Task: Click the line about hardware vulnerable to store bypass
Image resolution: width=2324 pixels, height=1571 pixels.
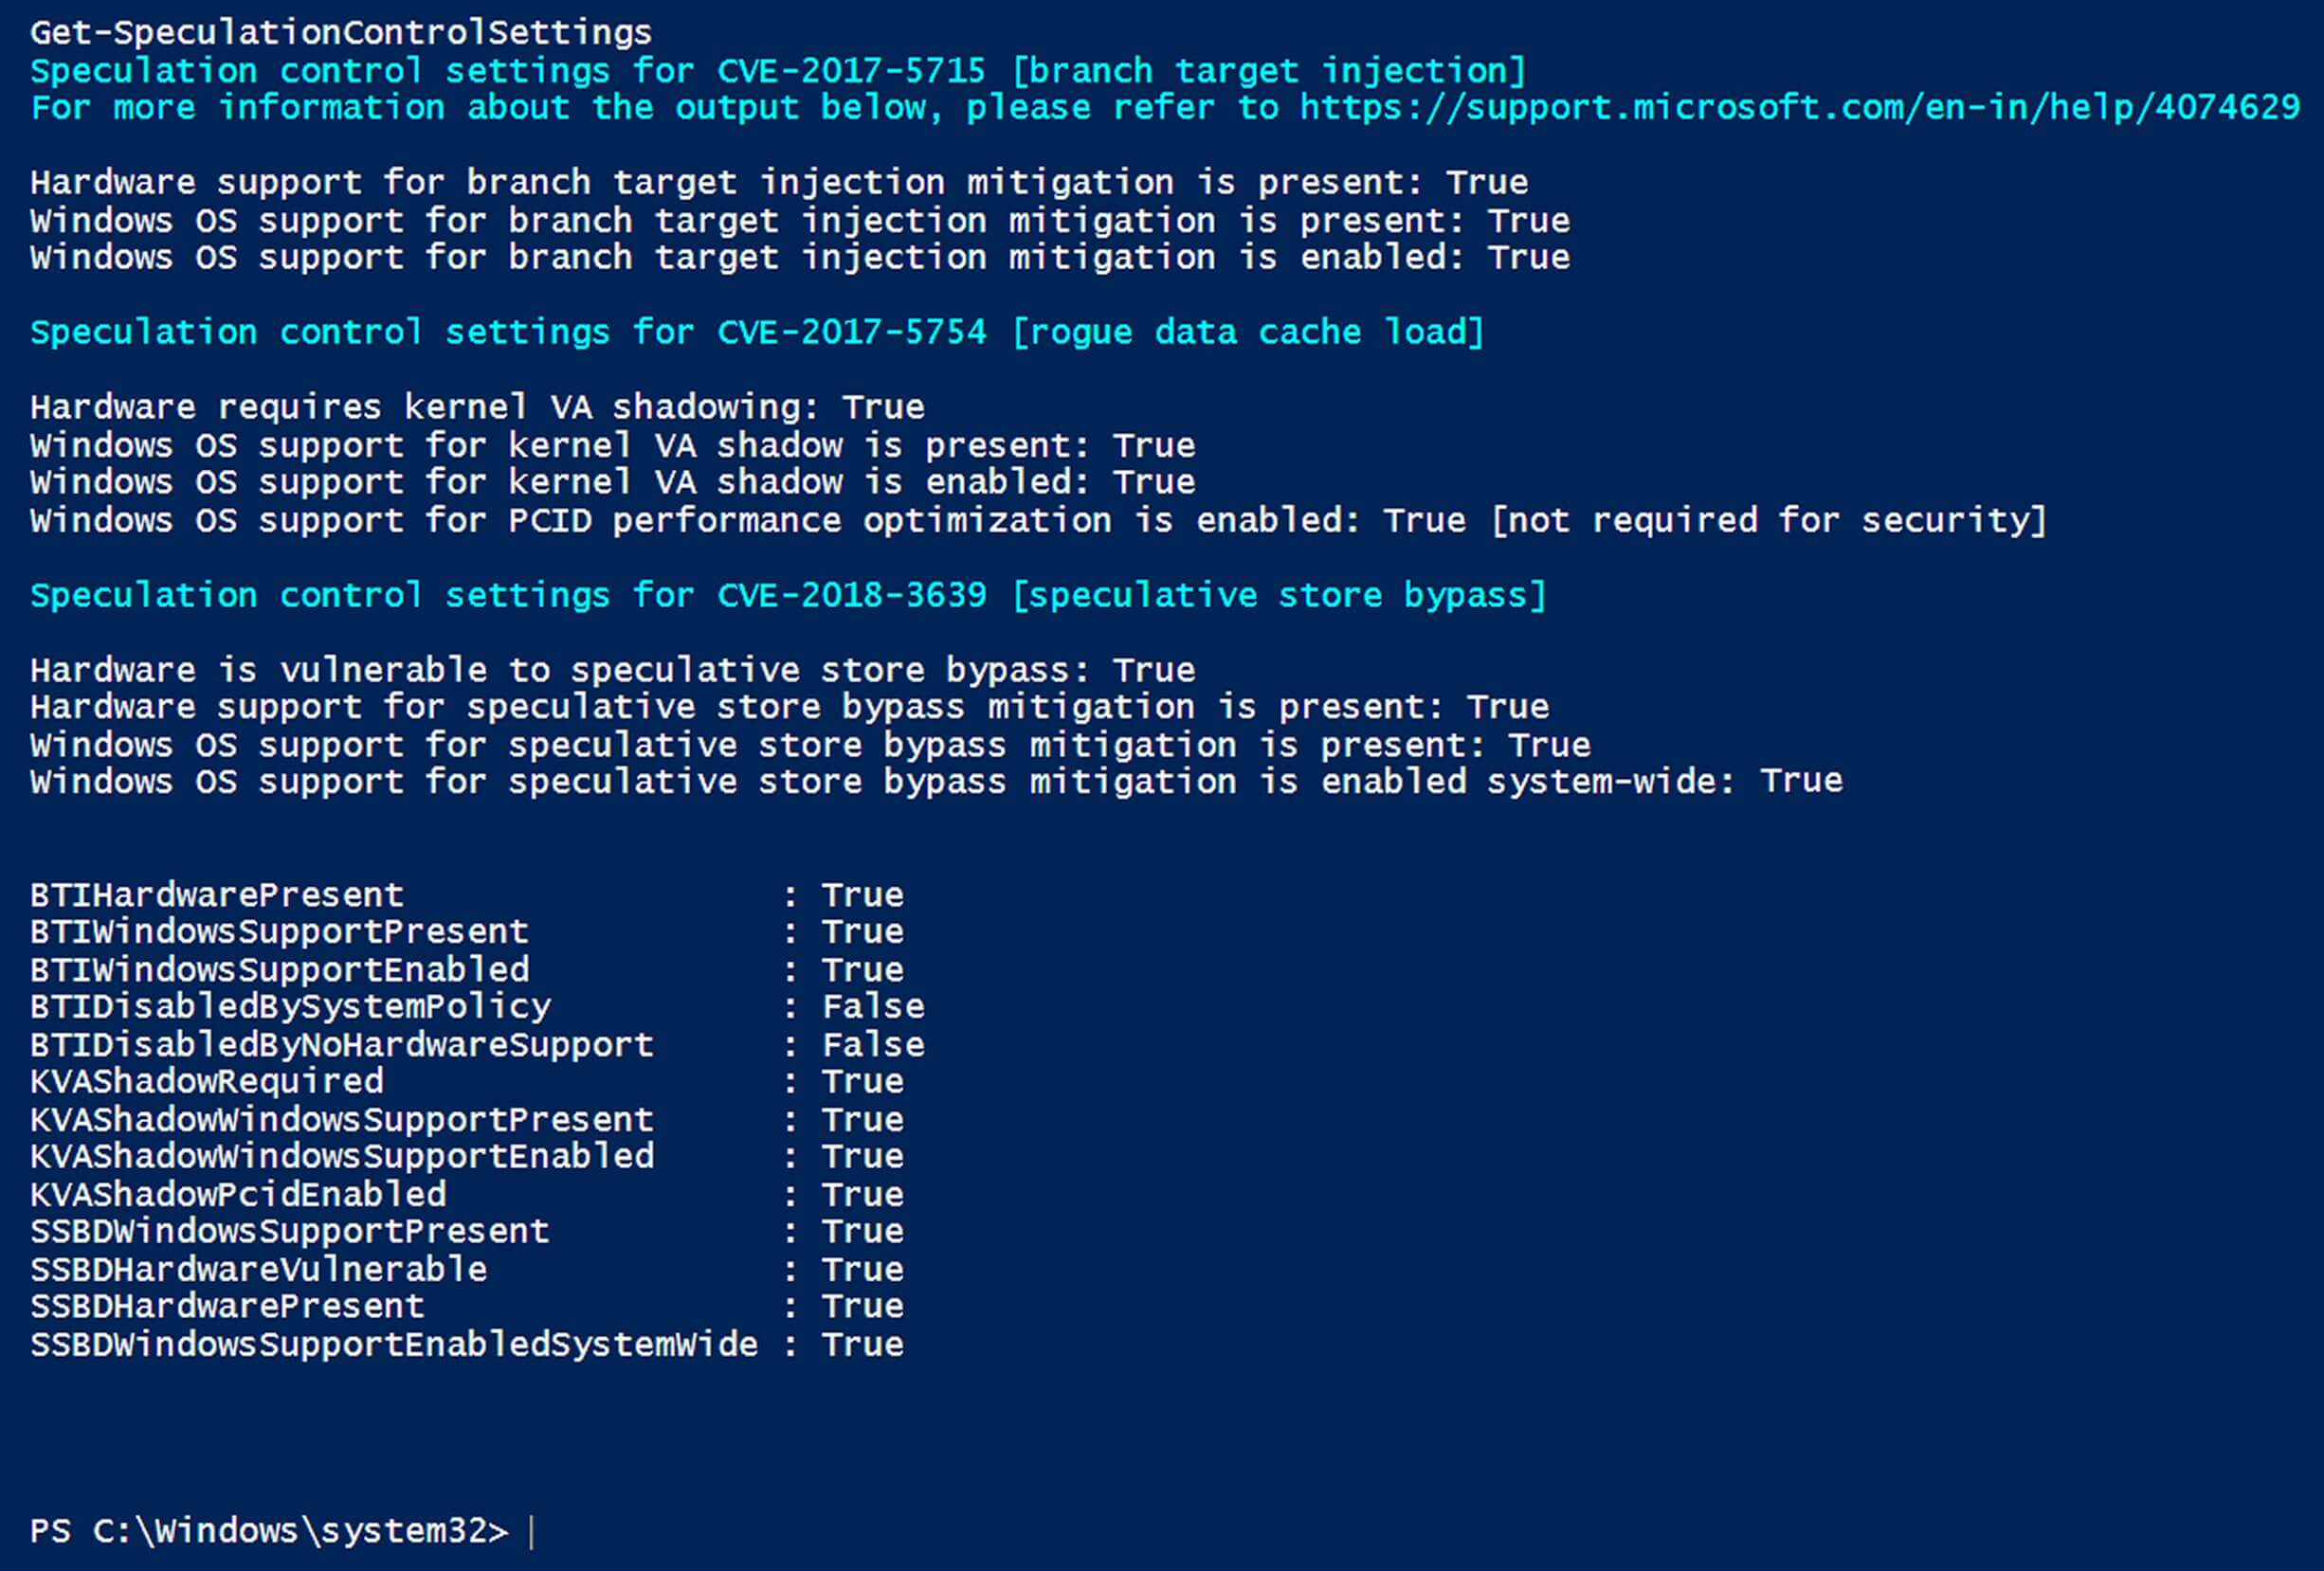Action: pos(612,669)
